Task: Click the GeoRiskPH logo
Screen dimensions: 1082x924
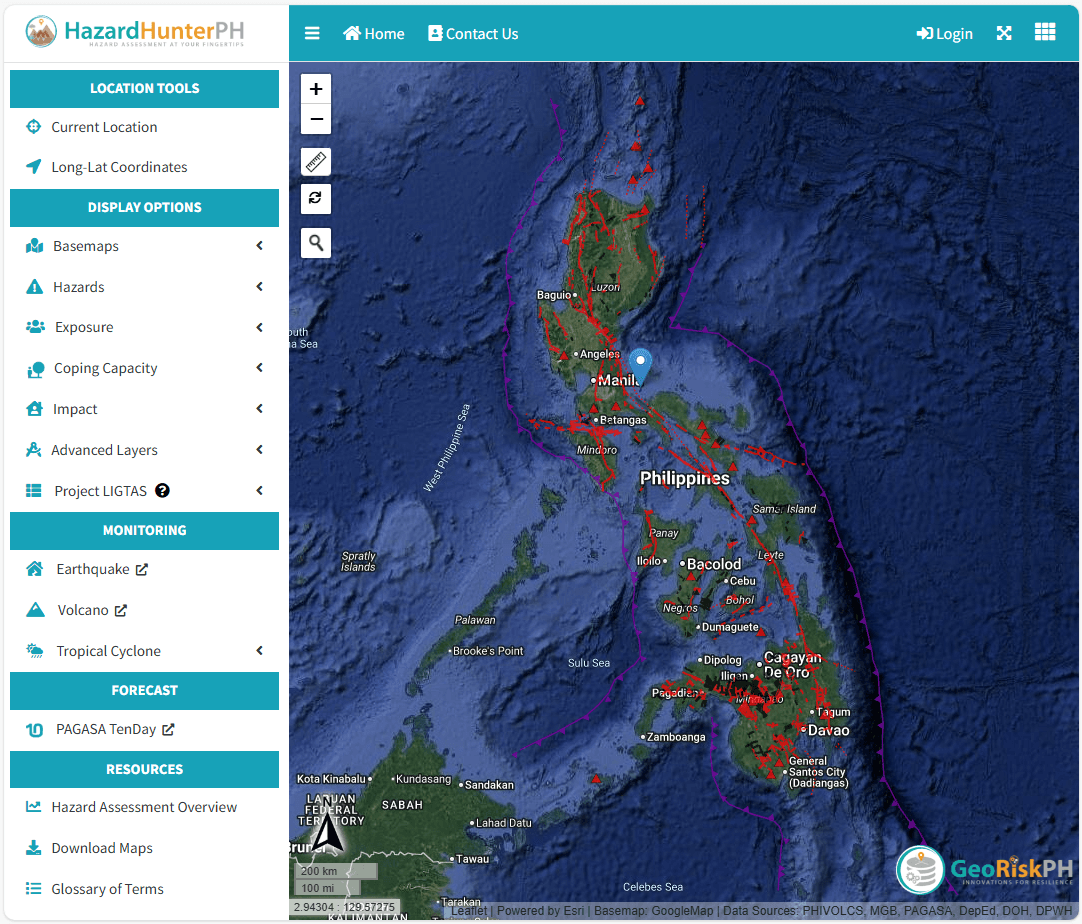Action: [985, 869]
